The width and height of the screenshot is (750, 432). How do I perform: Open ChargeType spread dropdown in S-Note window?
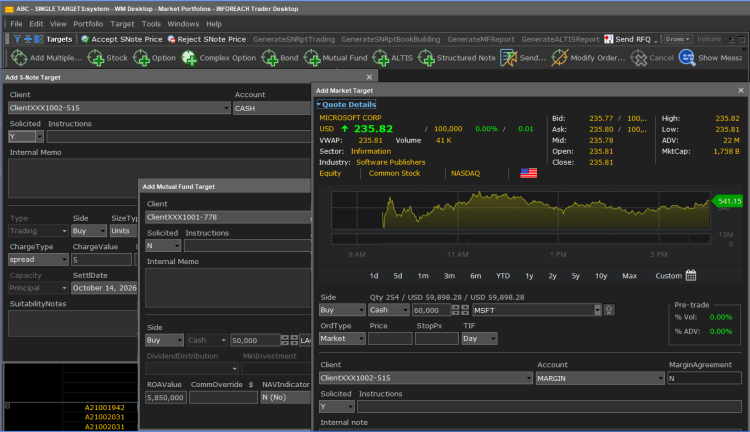65,260
